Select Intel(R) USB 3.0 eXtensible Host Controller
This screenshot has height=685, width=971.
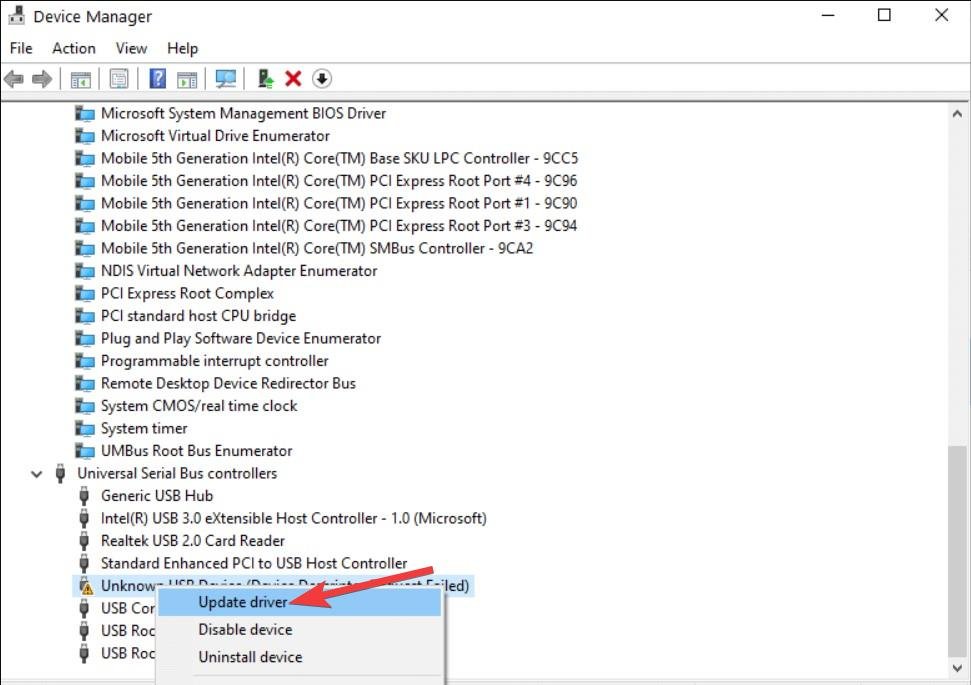coord(294,518)
